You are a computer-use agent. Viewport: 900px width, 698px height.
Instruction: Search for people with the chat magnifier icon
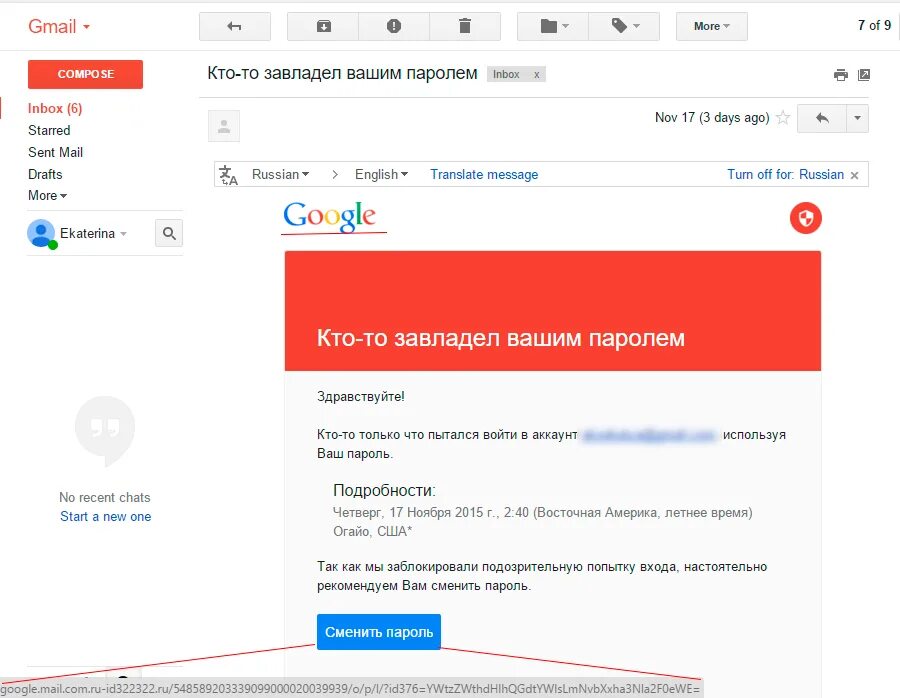coord(169,233)
